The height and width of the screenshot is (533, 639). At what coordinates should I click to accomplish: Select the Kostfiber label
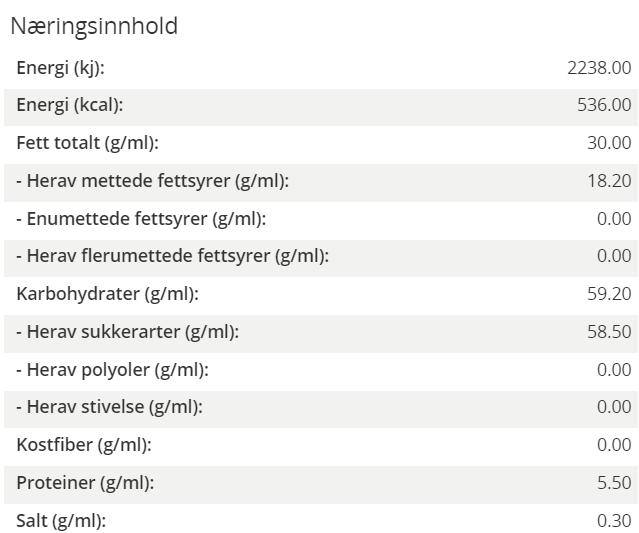point(84,445)
